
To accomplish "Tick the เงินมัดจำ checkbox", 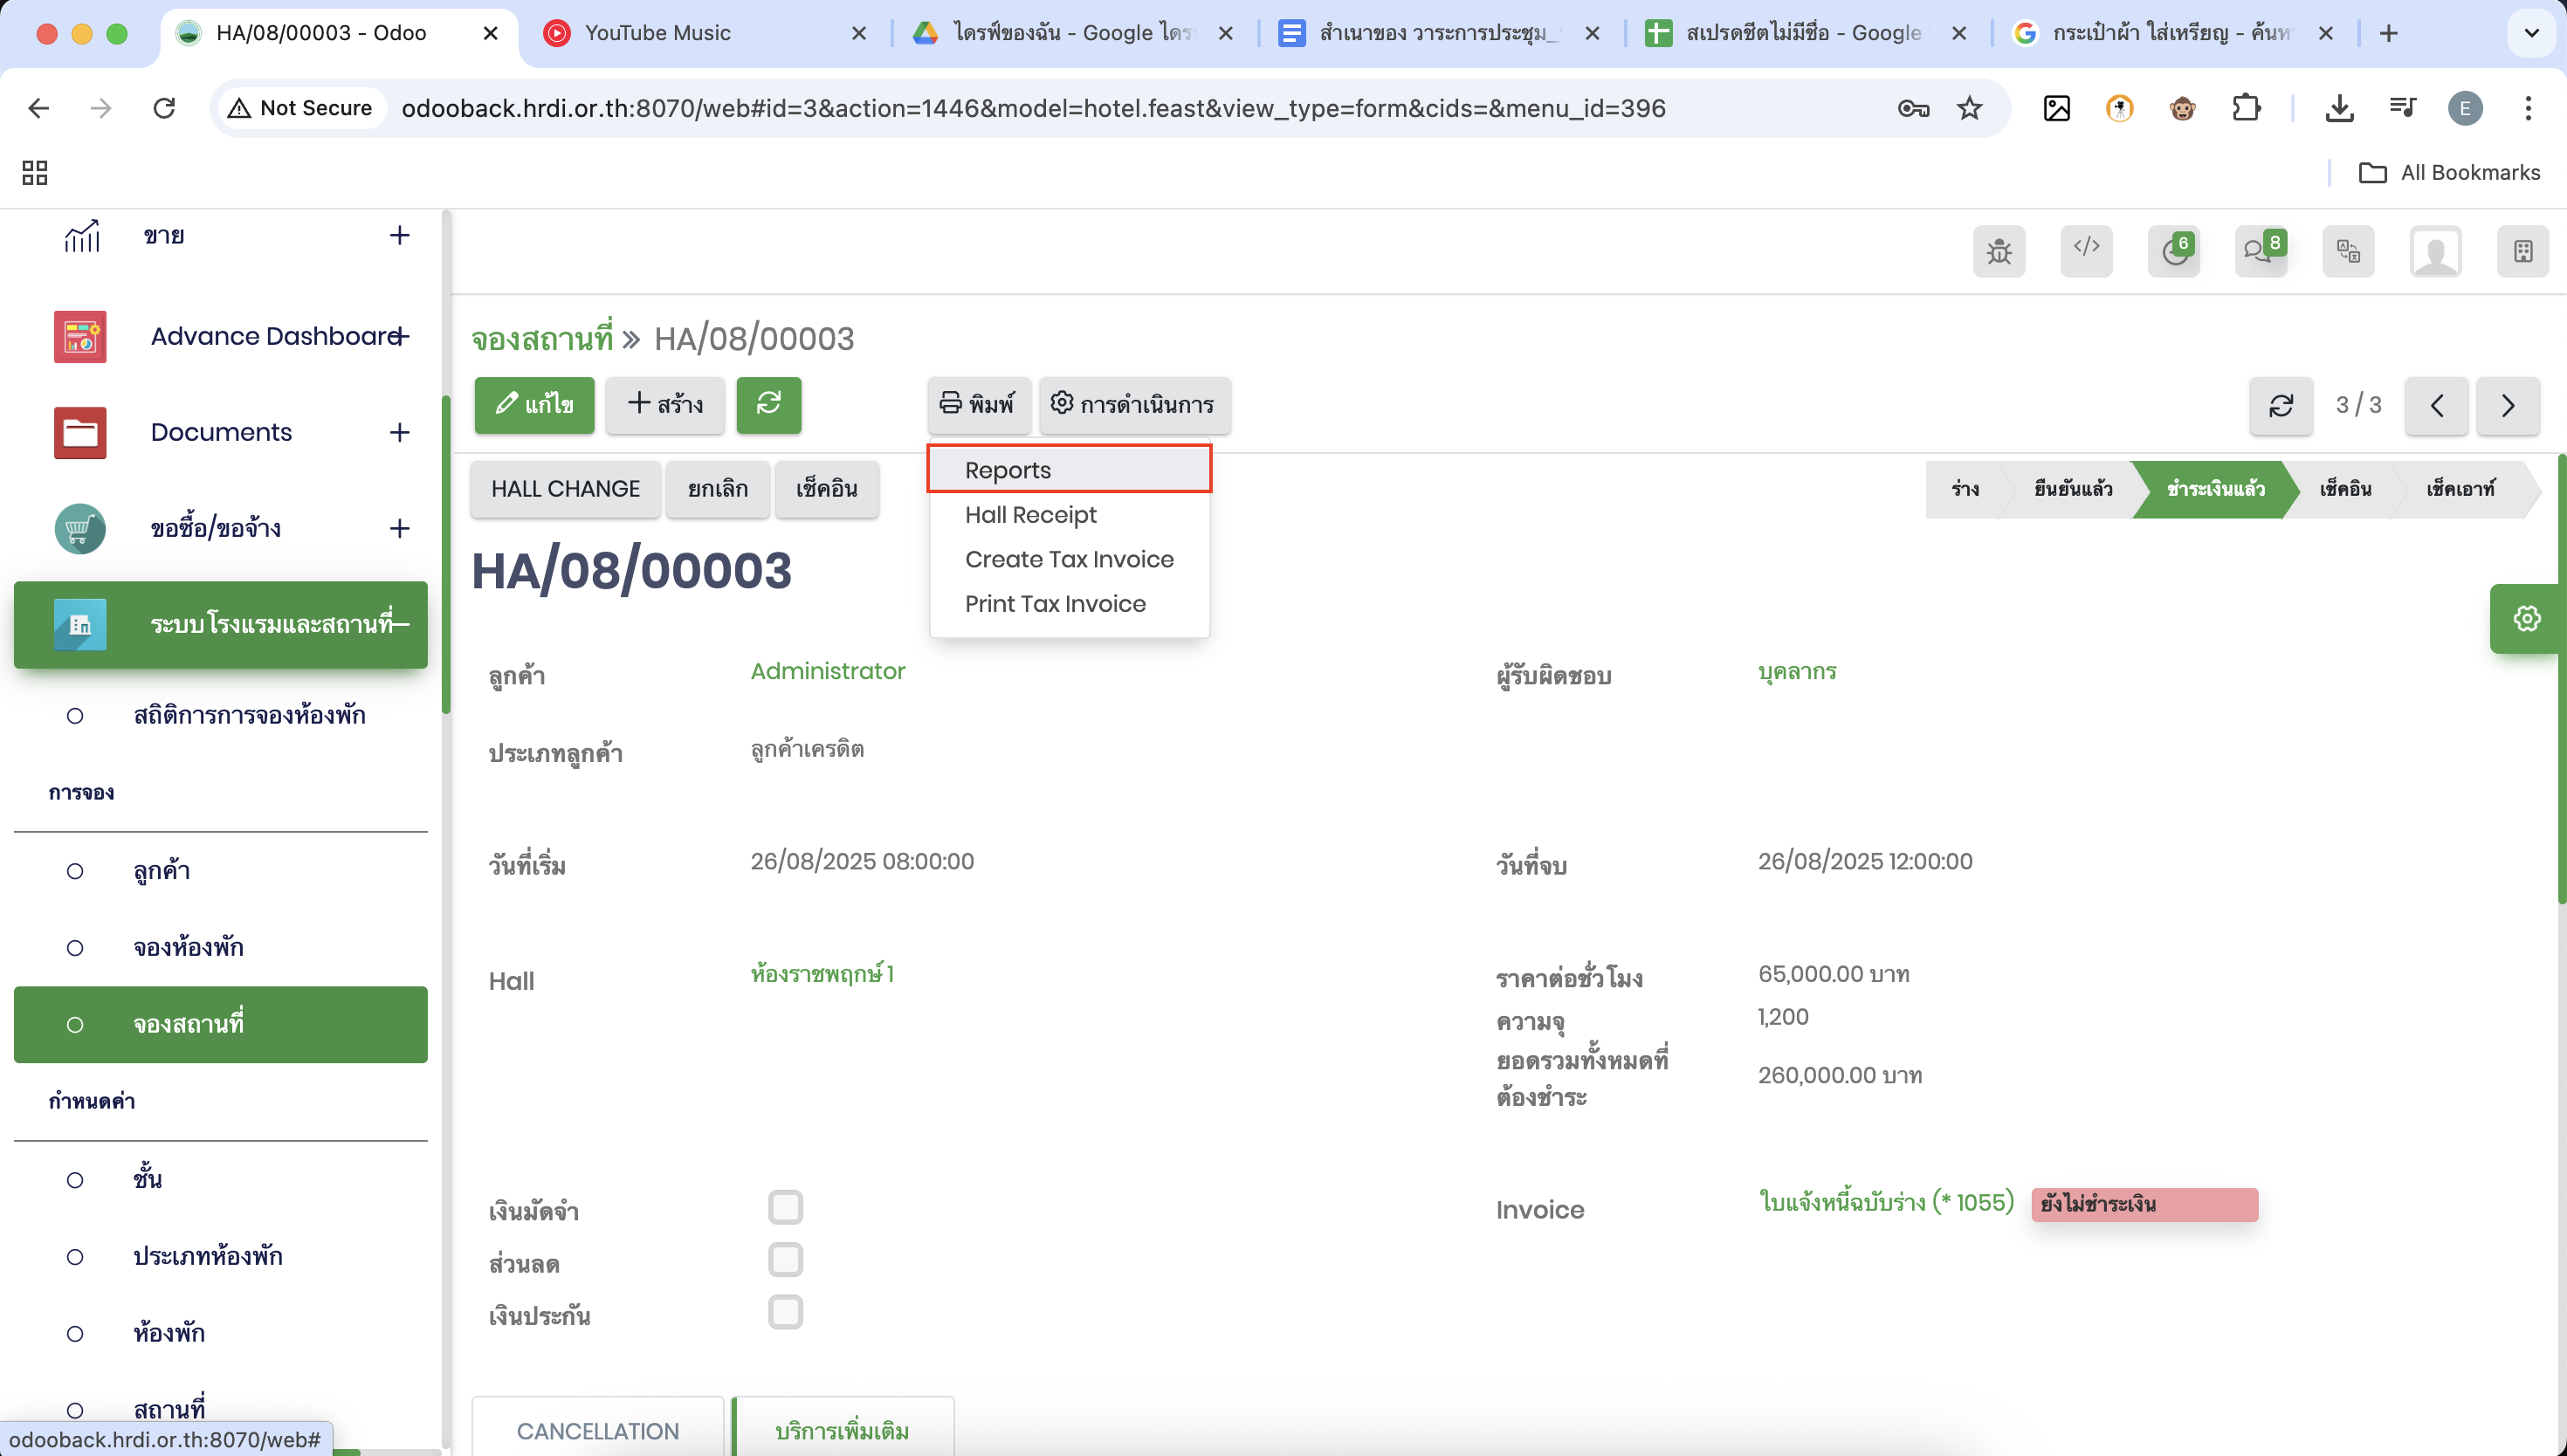I will tap(785, 1207).
